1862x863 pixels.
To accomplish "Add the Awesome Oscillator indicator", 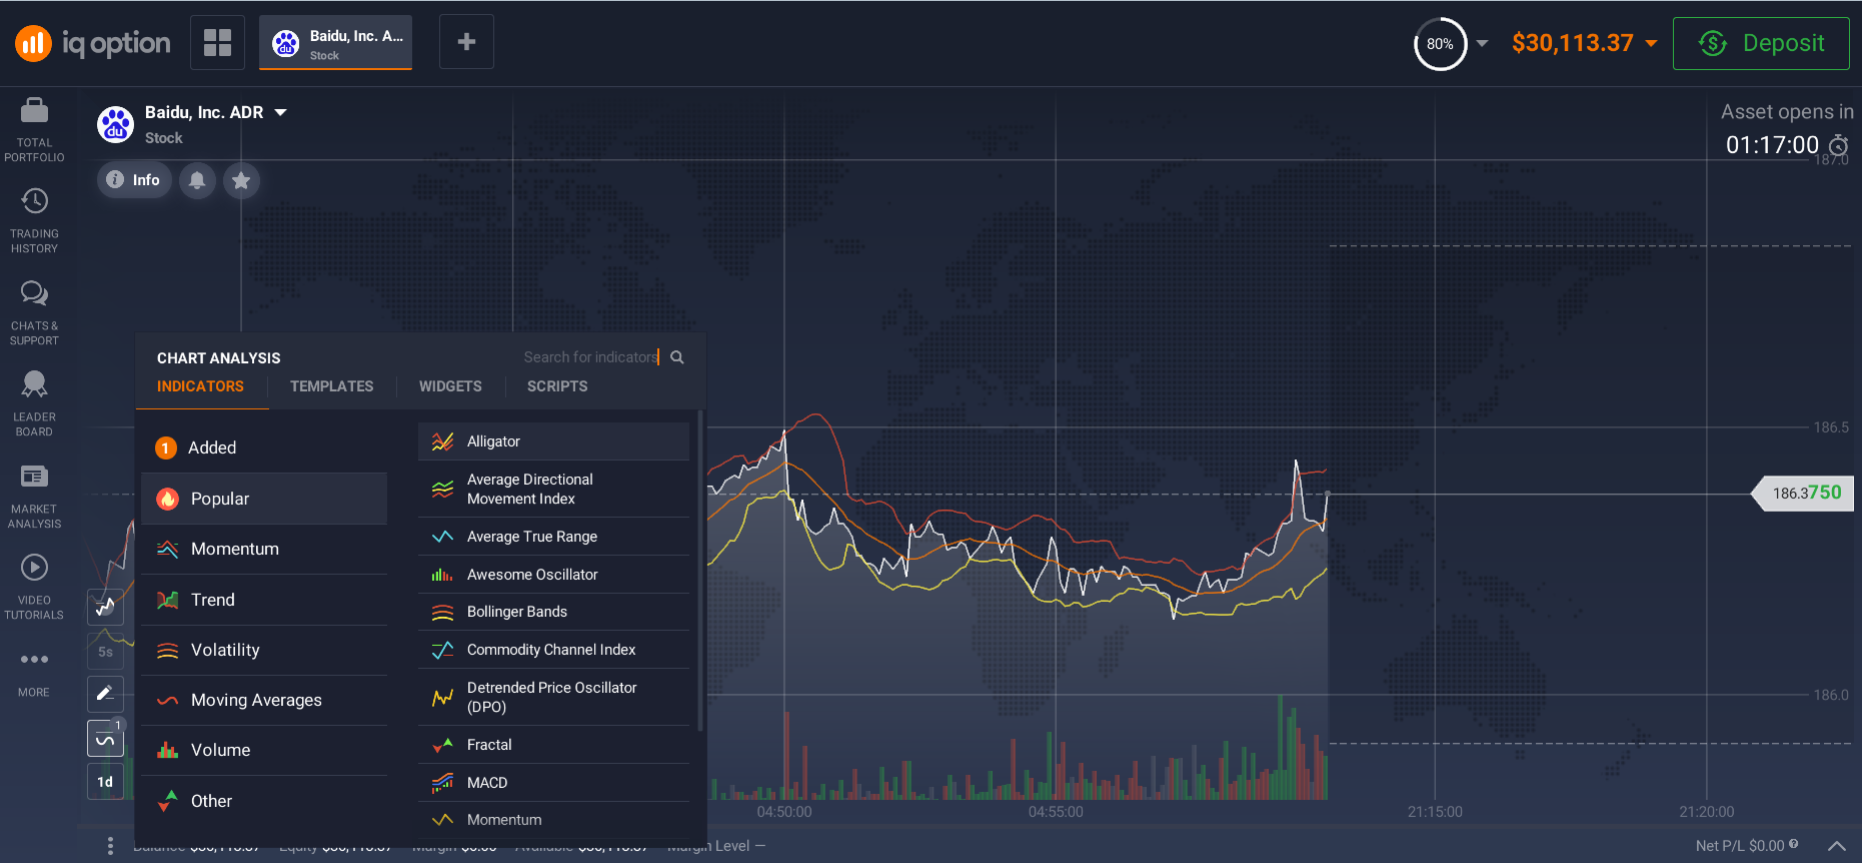I will pyautogui.click(x=554, y=575).
